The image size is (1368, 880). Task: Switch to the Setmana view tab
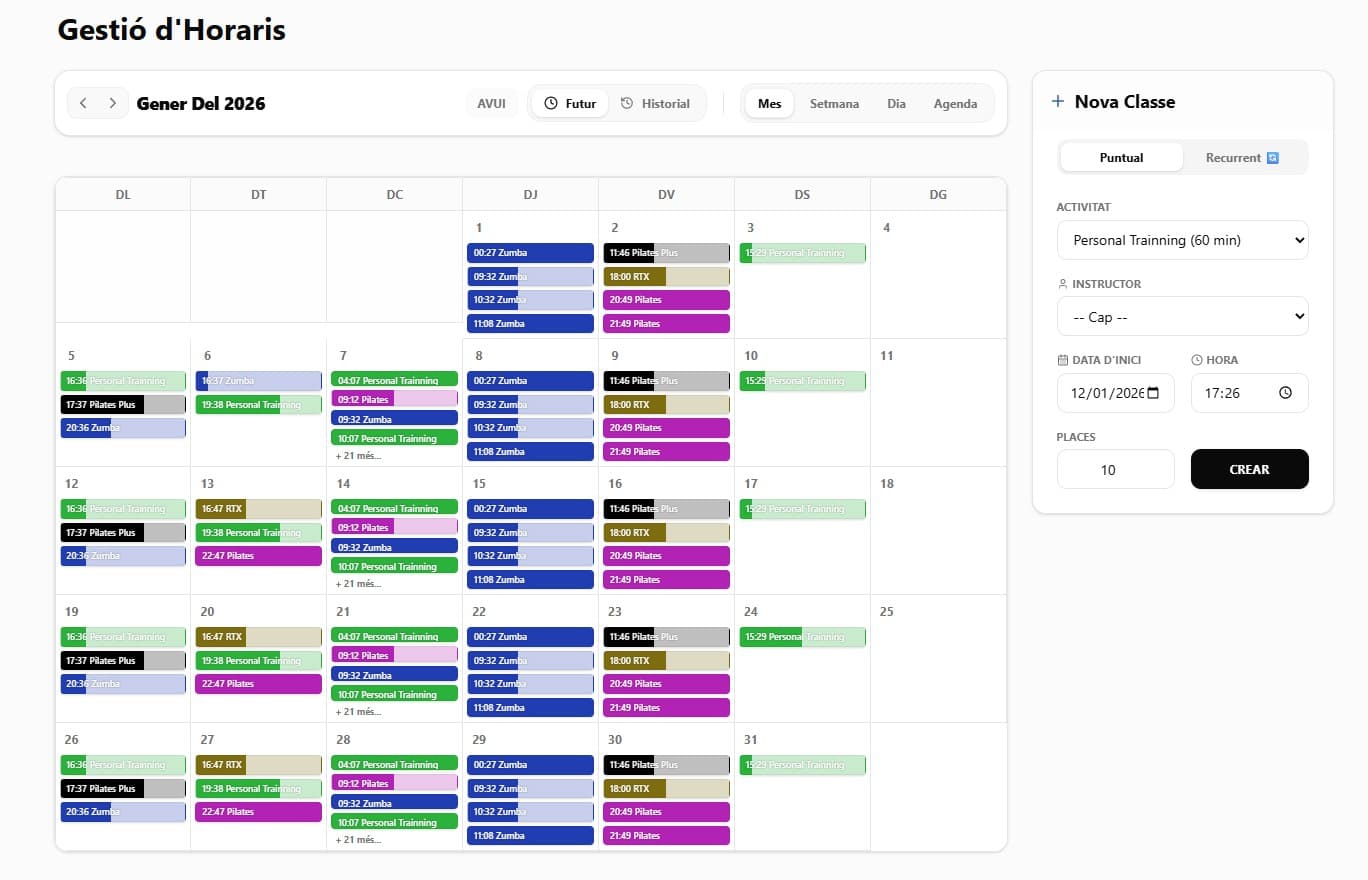click(x=833, y=103)
